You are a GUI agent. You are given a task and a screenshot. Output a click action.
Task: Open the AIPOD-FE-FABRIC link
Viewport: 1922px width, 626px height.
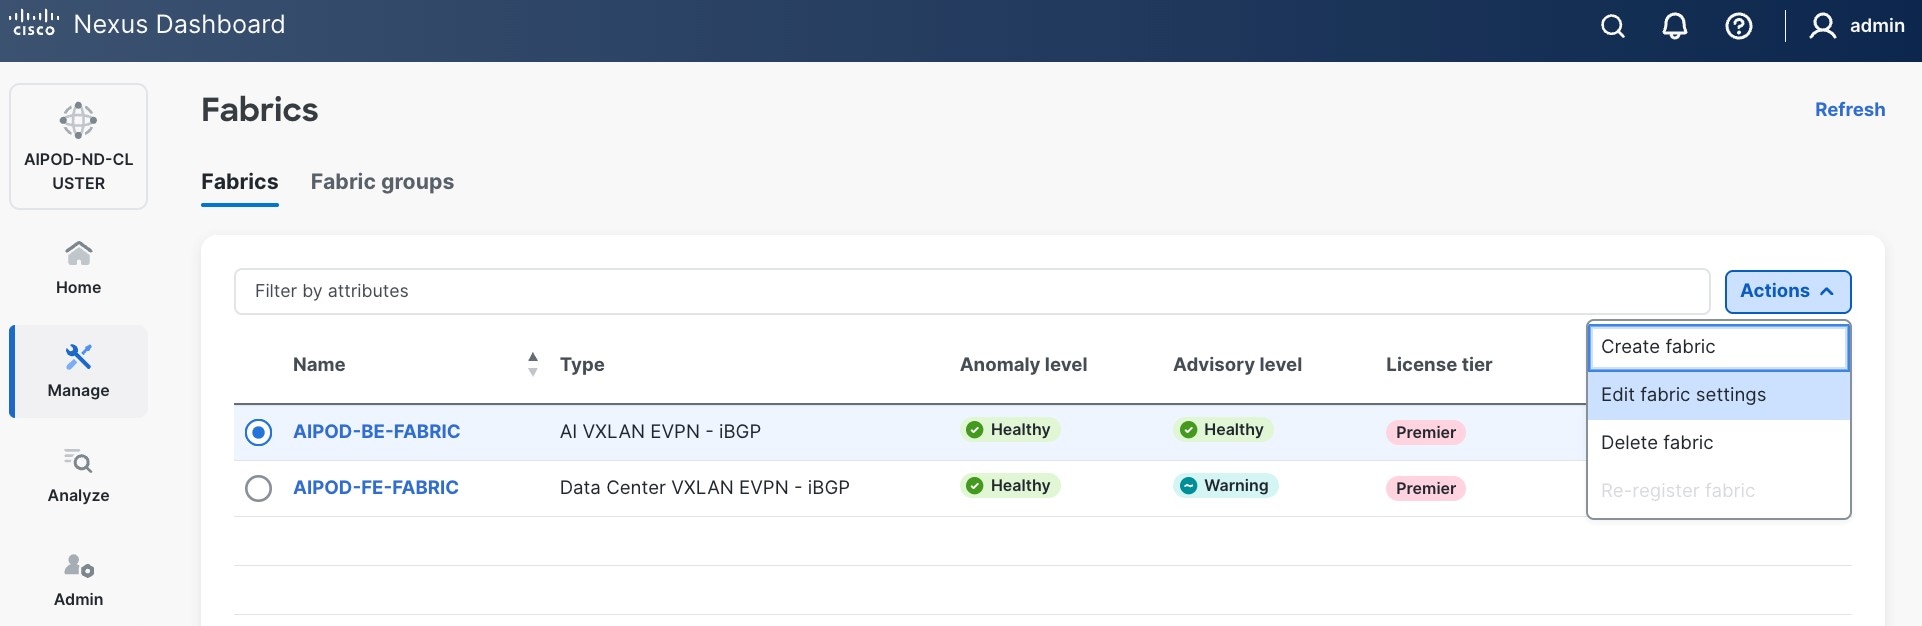coord(375,488)
